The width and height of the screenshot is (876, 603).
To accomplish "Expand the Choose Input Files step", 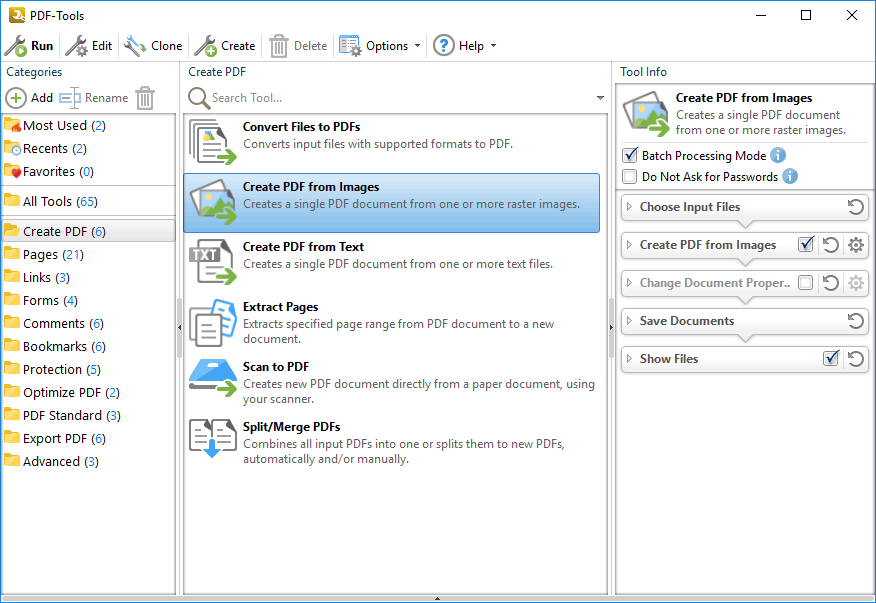I will [629, 207].
